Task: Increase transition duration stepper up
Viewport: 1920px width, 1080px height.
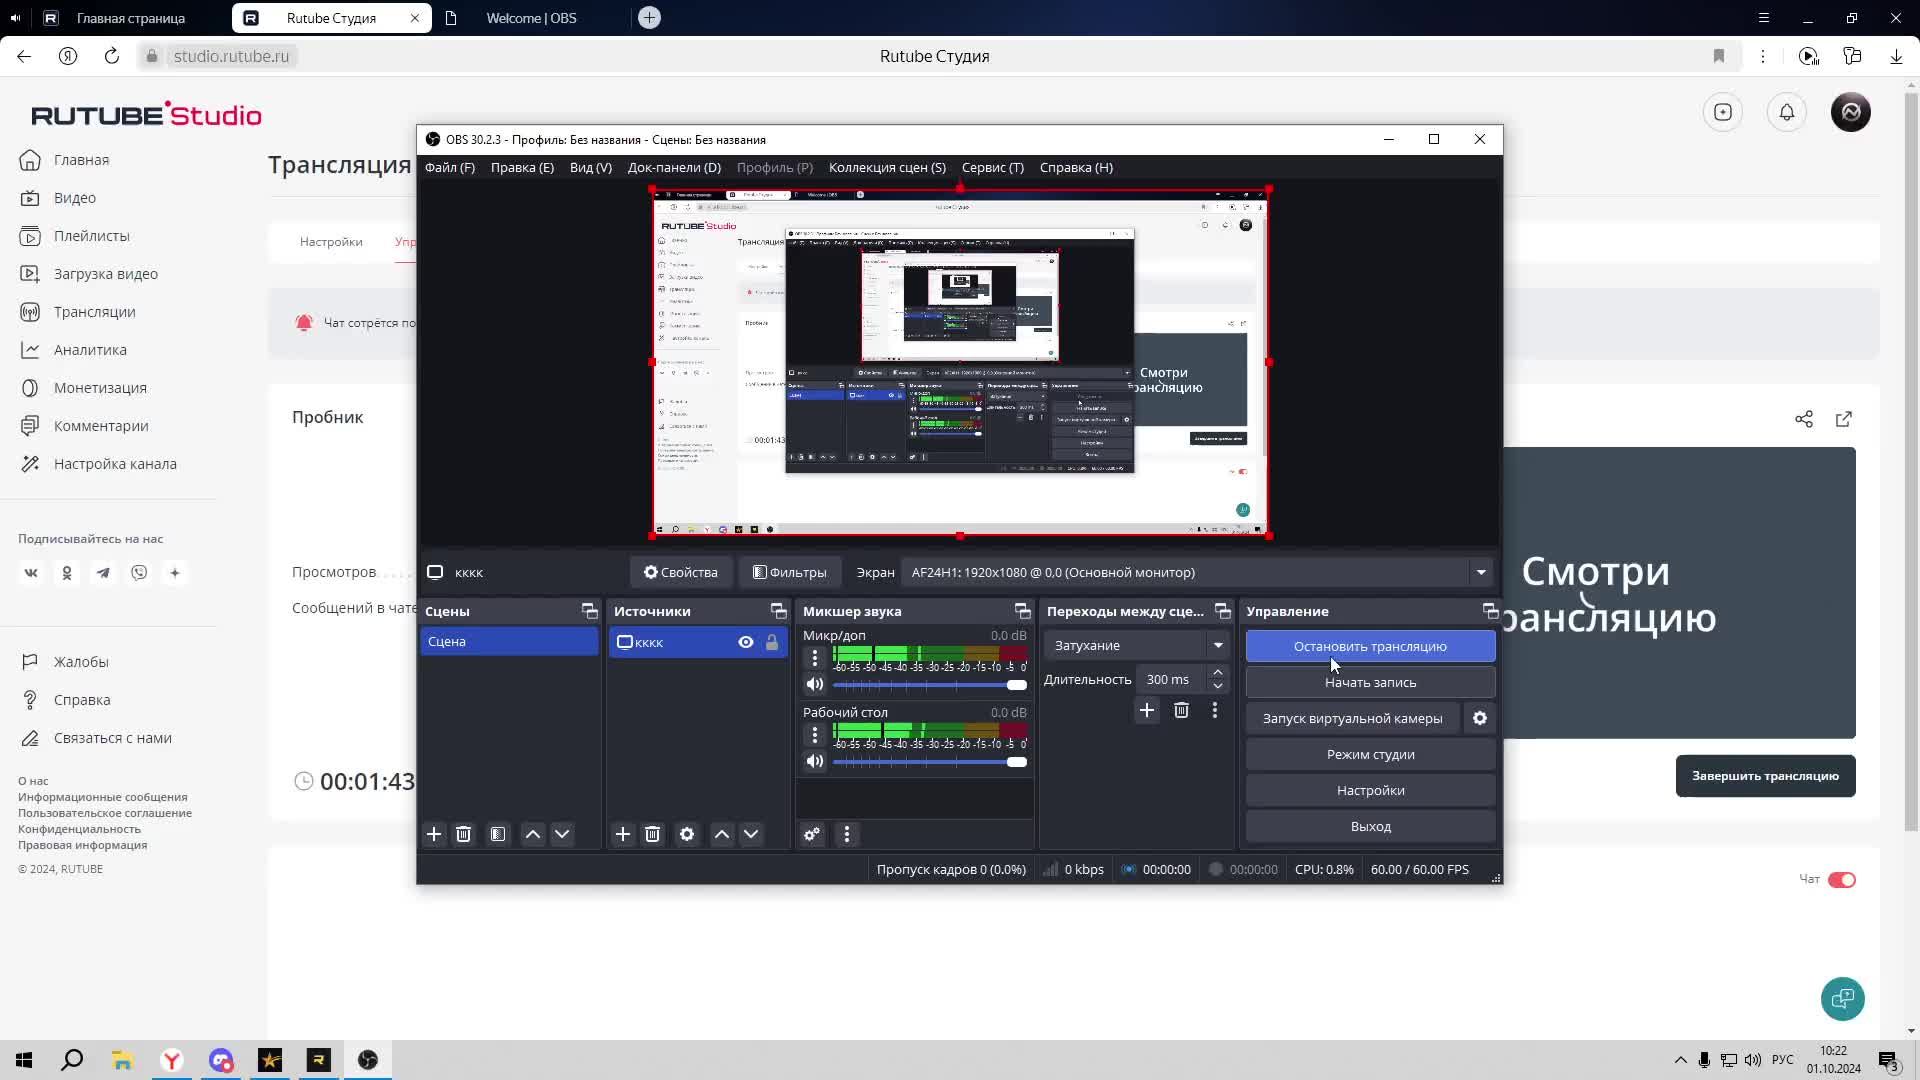Action: [1218, 673]
